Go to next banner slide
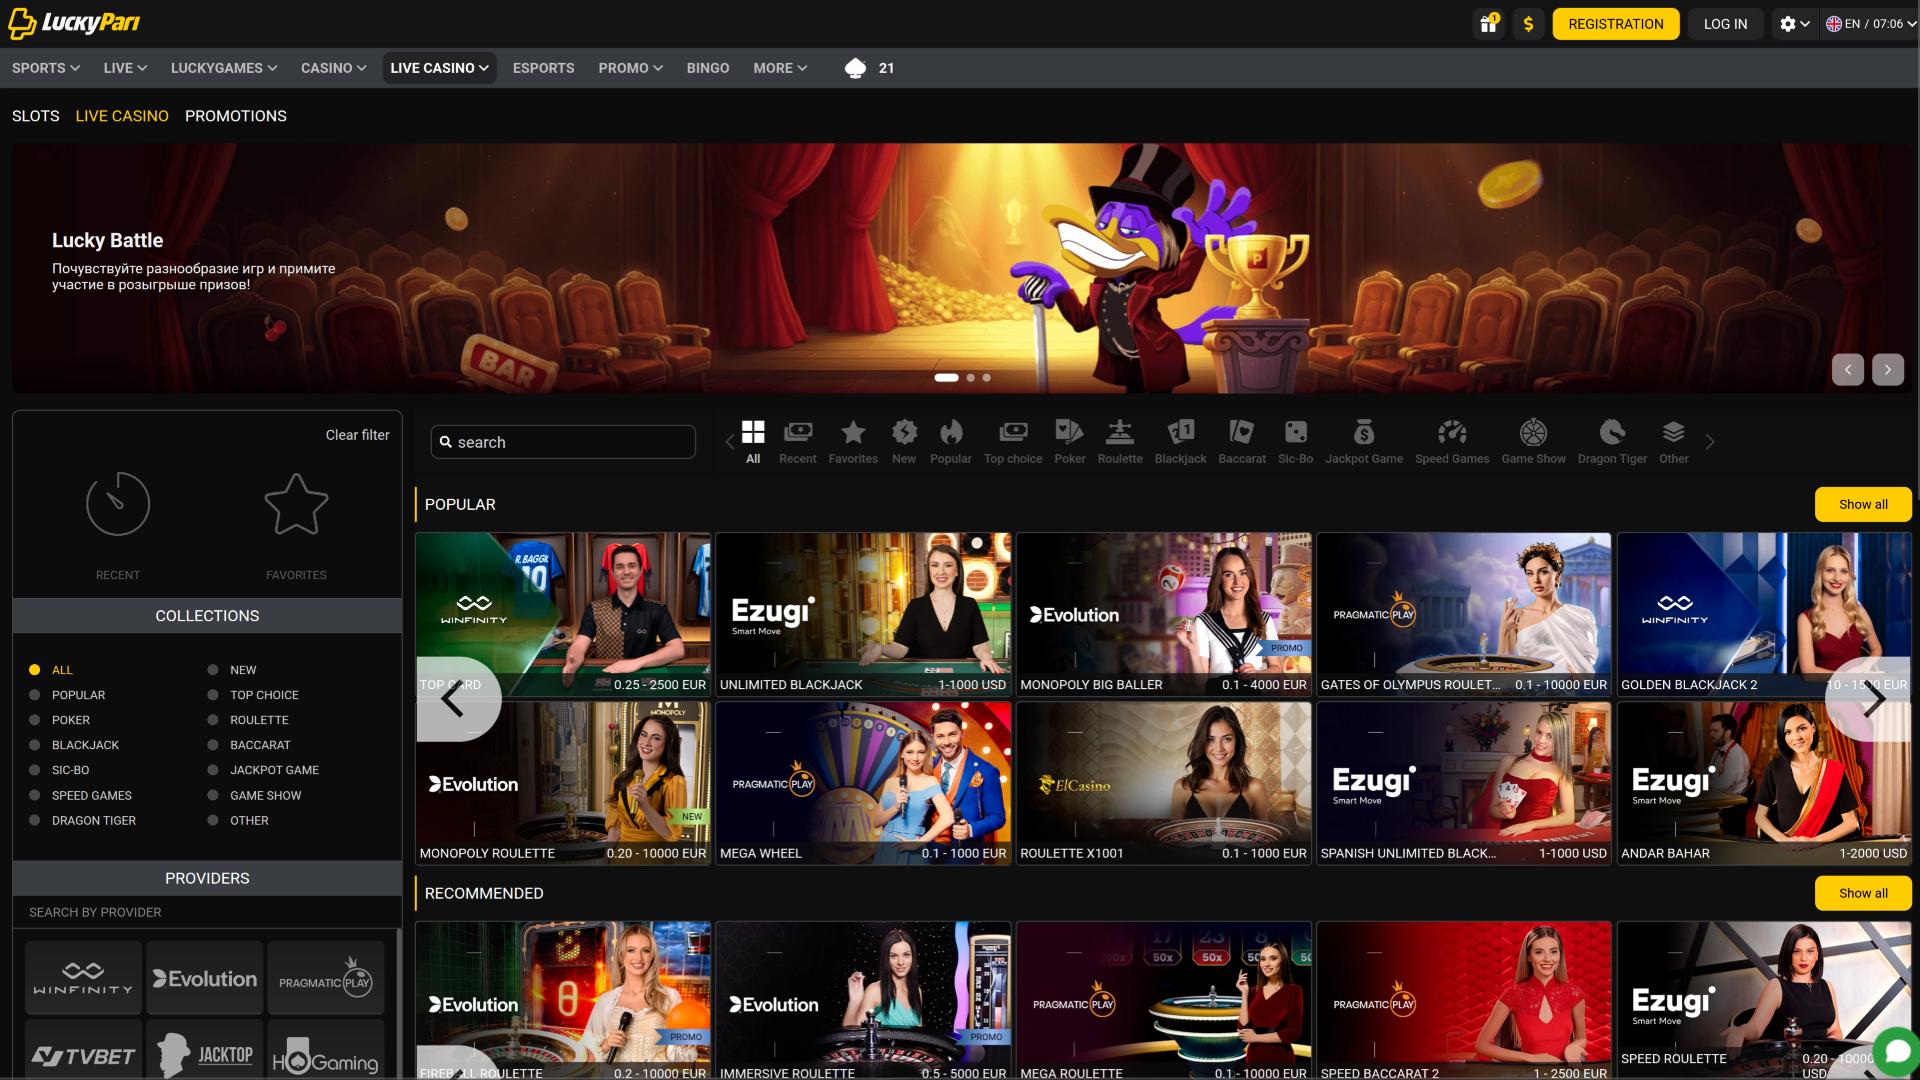Viewport: 1920px width, 1080px height. (x=1888, y=369)
